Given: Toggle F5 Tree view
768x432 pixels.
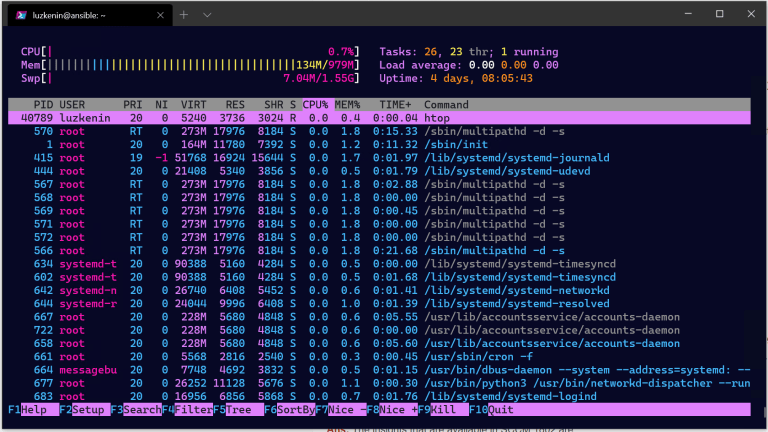Looking at the screenshot, I should (x=238, y=409).
